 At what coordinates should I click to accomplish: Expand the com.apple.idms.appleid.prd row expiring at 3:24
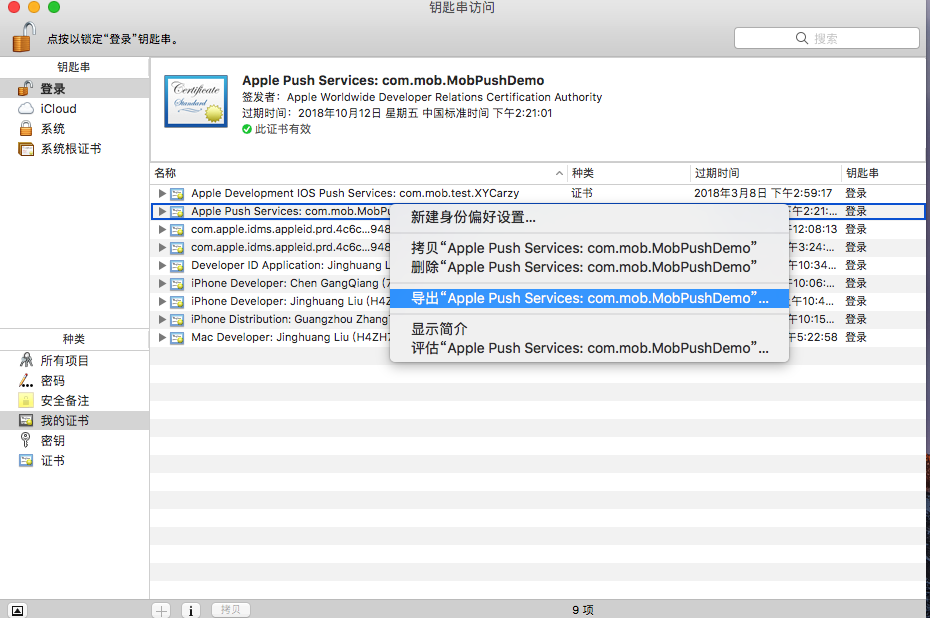162,247
